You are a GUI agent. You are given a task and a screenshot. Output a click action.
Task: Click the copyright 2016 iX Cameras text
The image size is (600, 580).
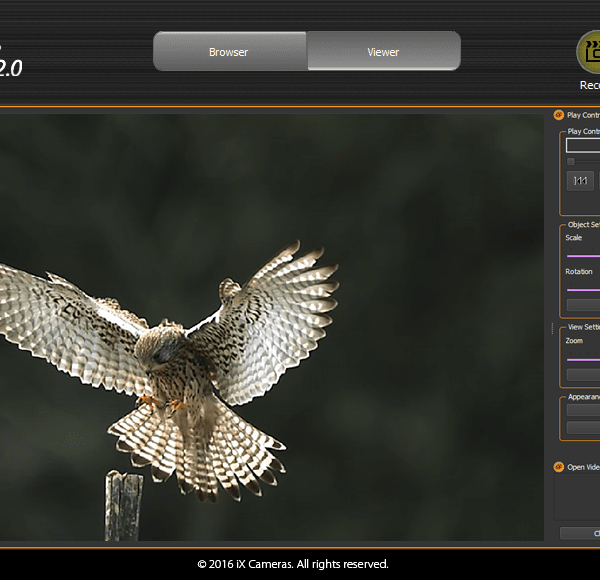(293, 564)
